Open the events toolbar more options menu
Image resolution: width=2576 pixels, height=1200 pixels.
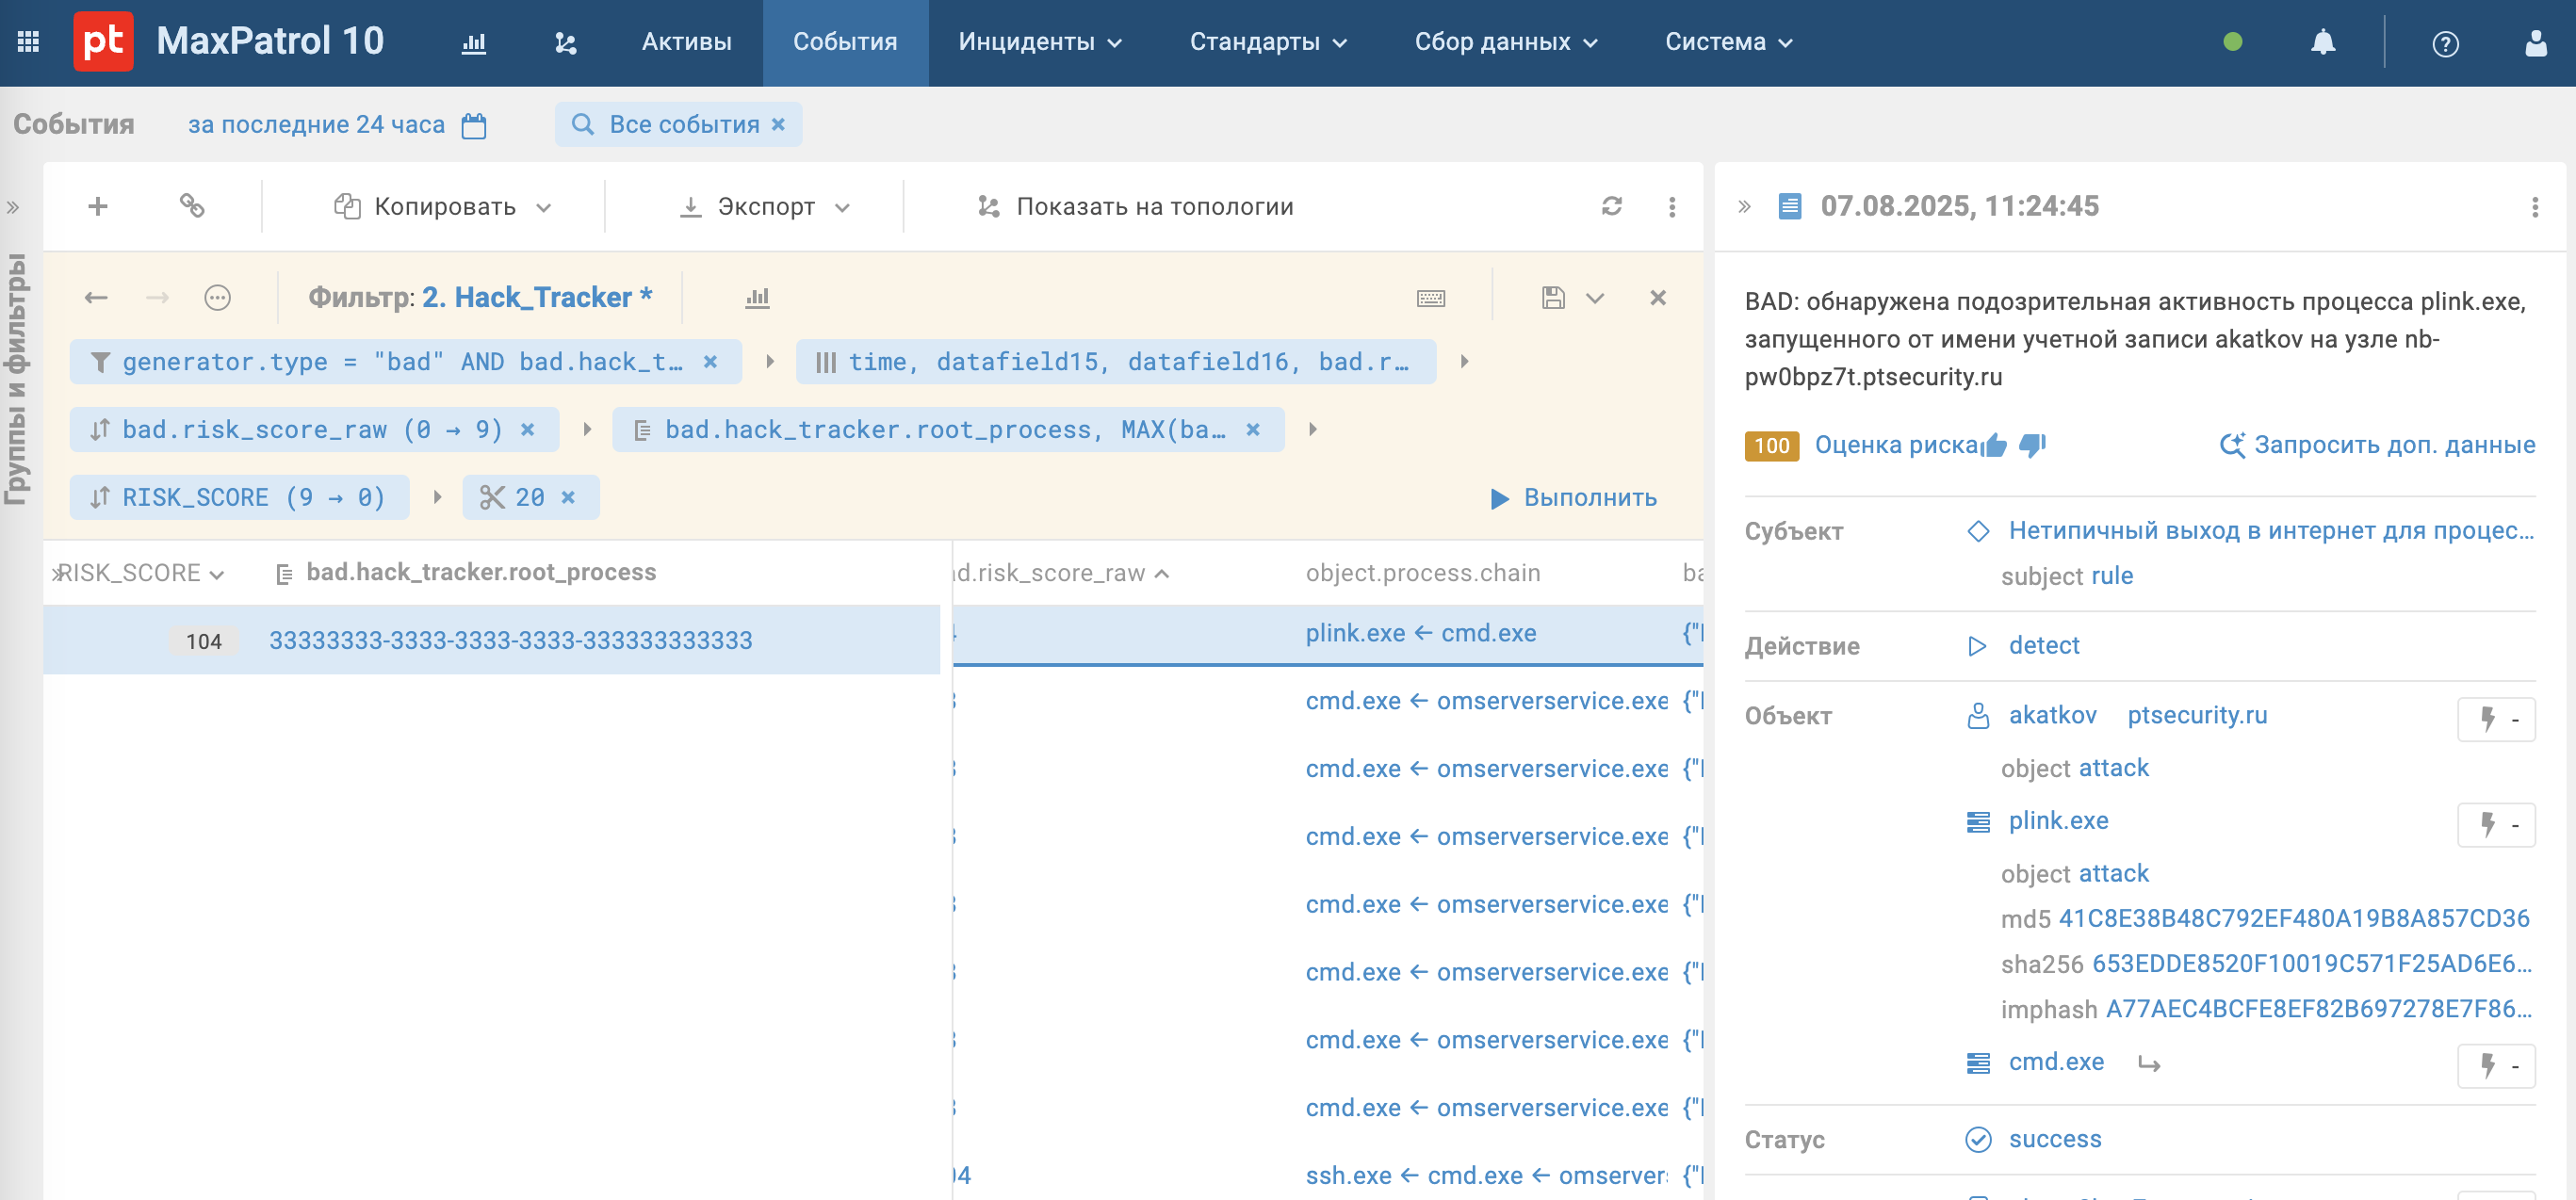pos(1671,207)
